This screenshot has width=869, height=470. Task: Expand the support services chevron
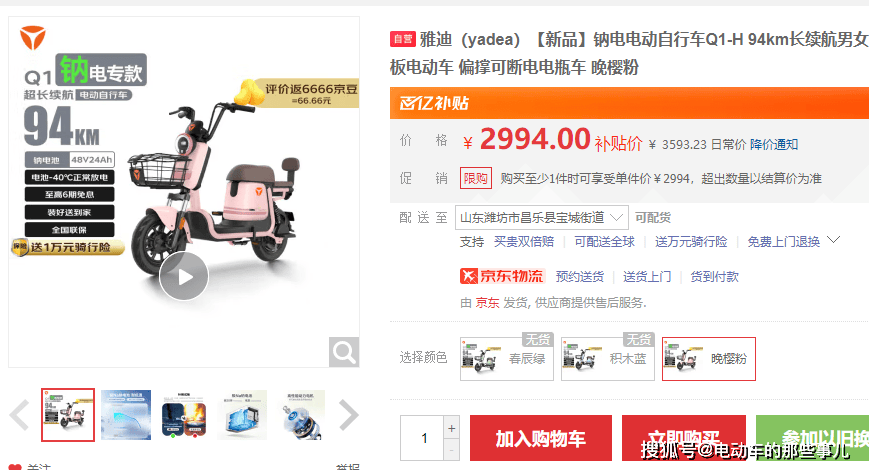coord(834,240)
